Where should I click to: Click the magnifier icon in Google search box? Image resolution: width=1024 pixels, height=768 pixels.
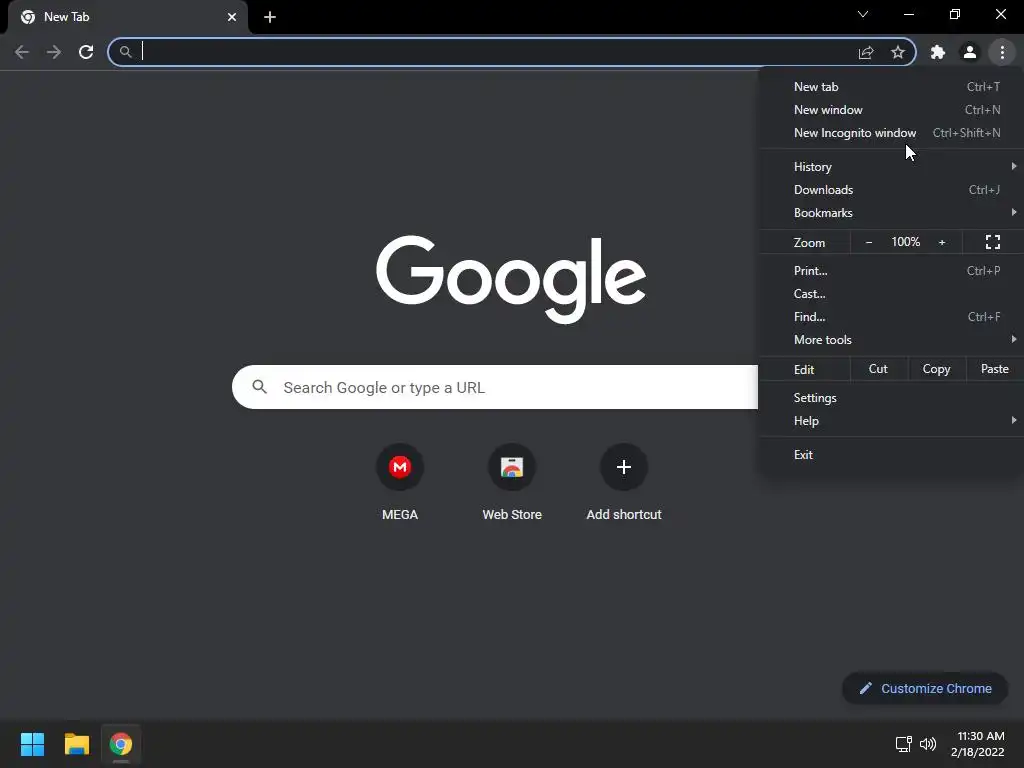[x=259, y=387]
